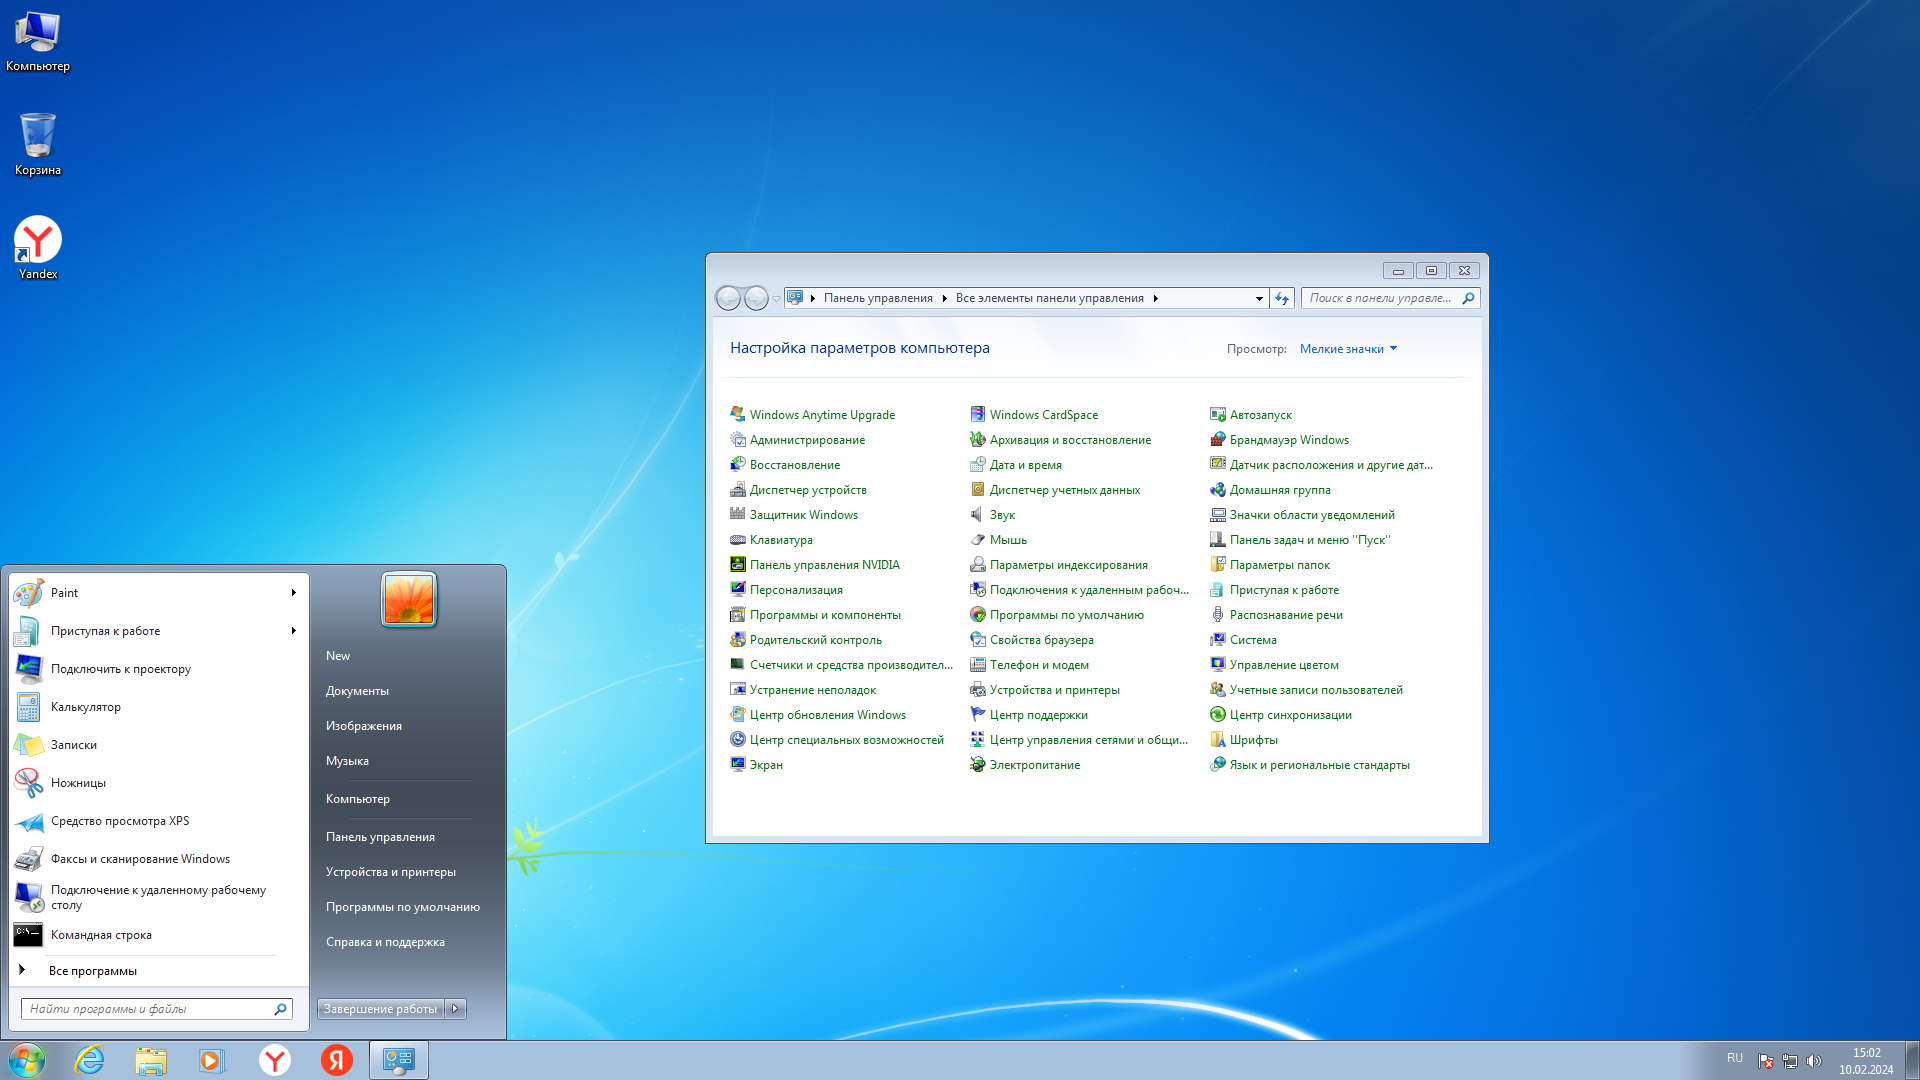The image size is (1920, 1080).
Task: Open view mode dropdown 'Мелкие значки'
Action: pyautogui.click(x=1347, y=349)
